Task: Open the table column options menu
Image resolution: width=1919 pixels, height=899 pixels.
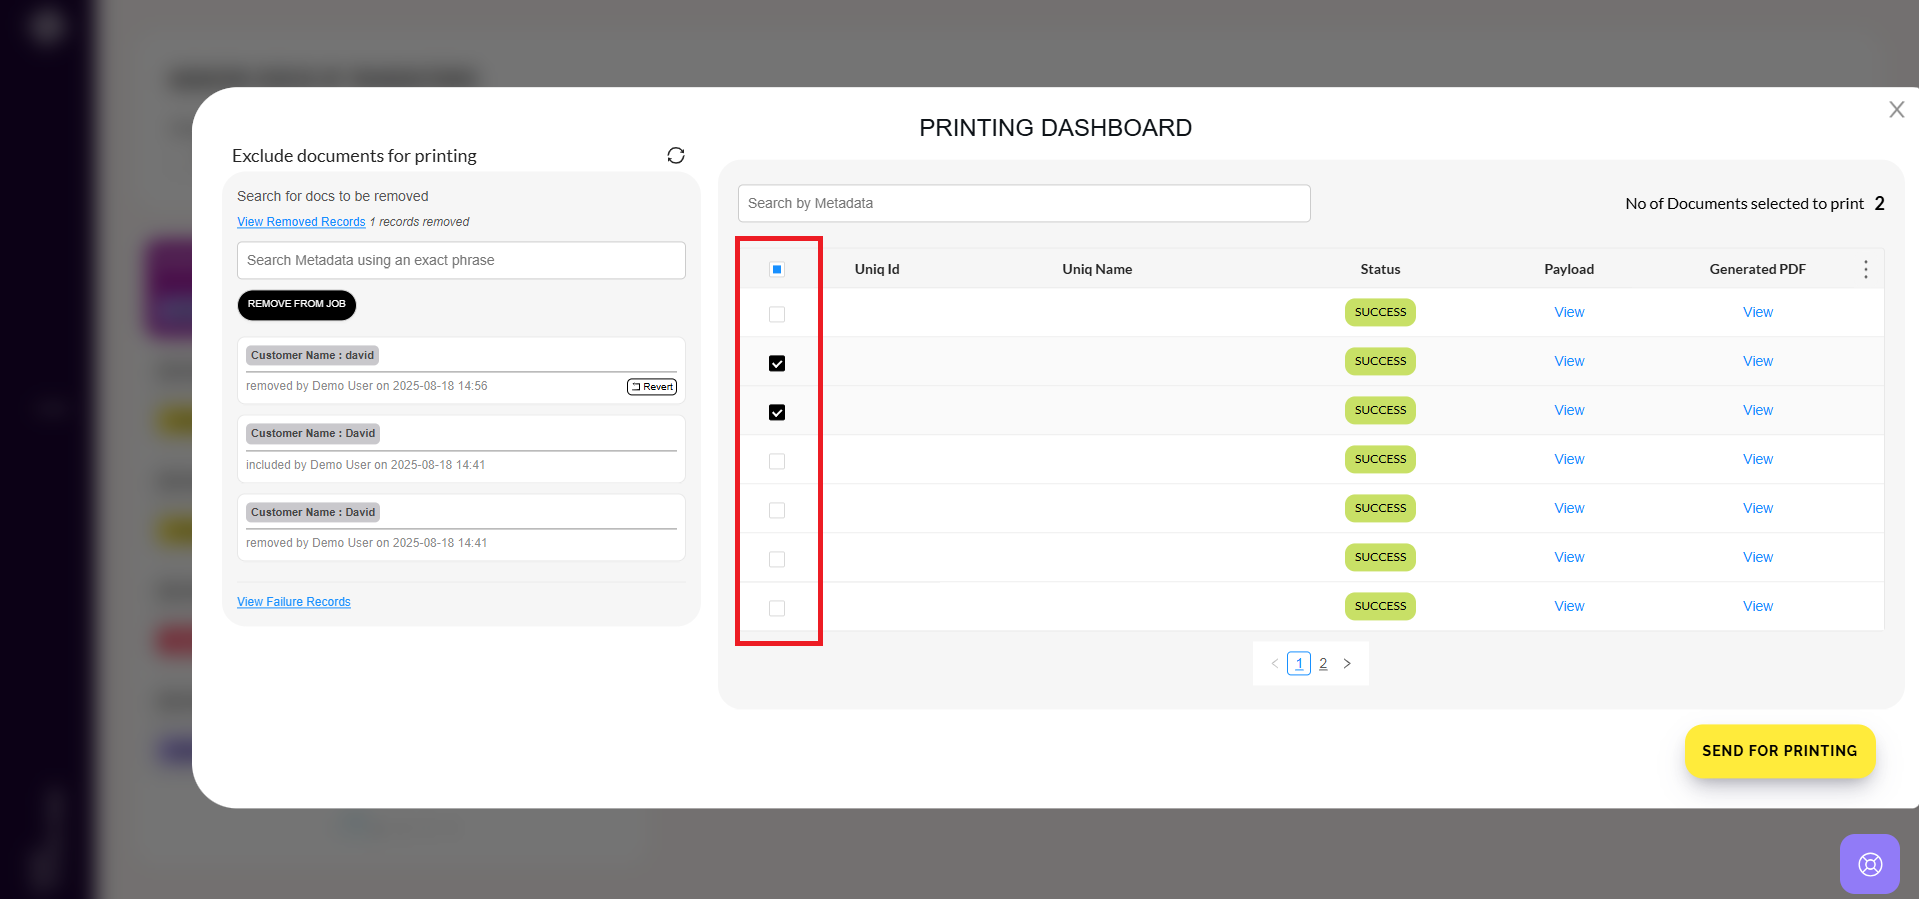Action: pyautogui.click(x=1865, y=269)
